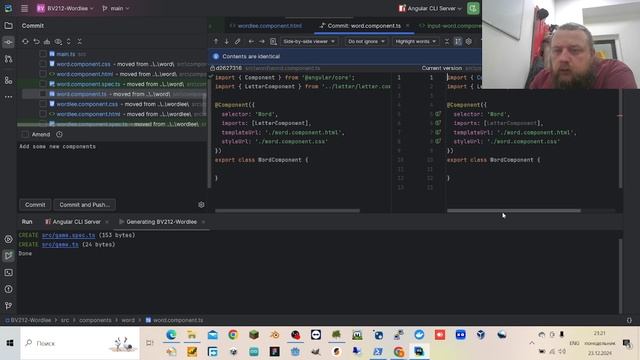Switch to the wordlee.component.html editor tab
The height and width of the screenshot is (360, 640).
point(266,26)
